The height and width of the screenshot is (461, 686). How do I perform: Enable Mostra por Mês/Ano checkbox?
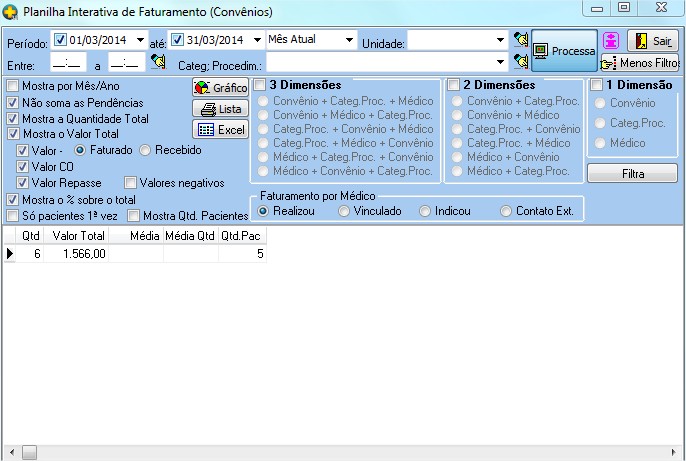point(13,87)
